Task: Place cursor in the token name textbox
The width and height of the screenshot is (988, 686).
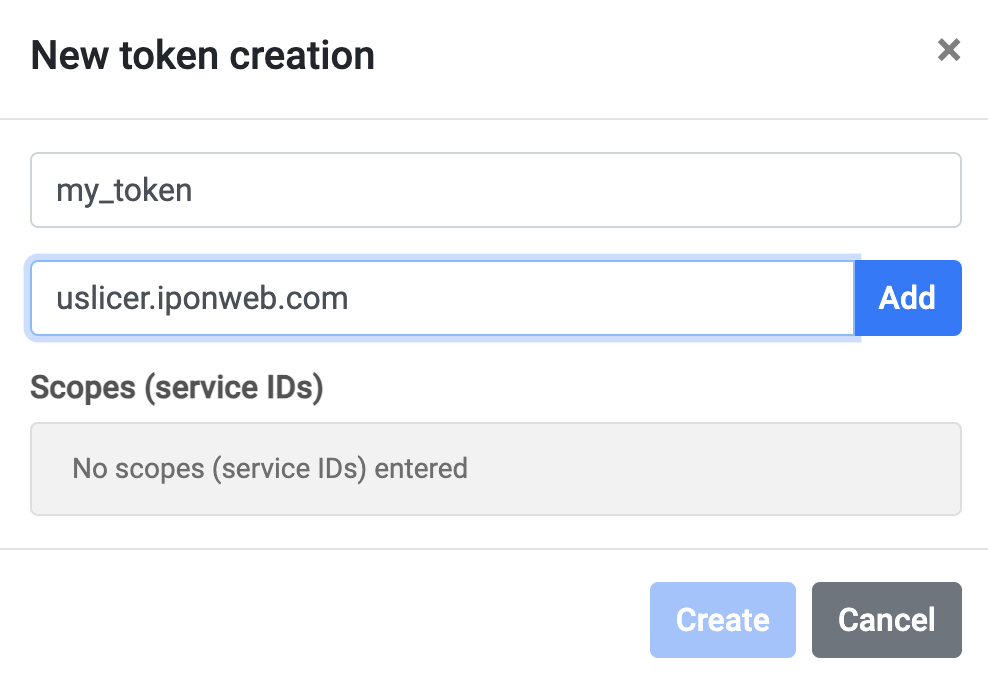Action: tap(495, 190)
